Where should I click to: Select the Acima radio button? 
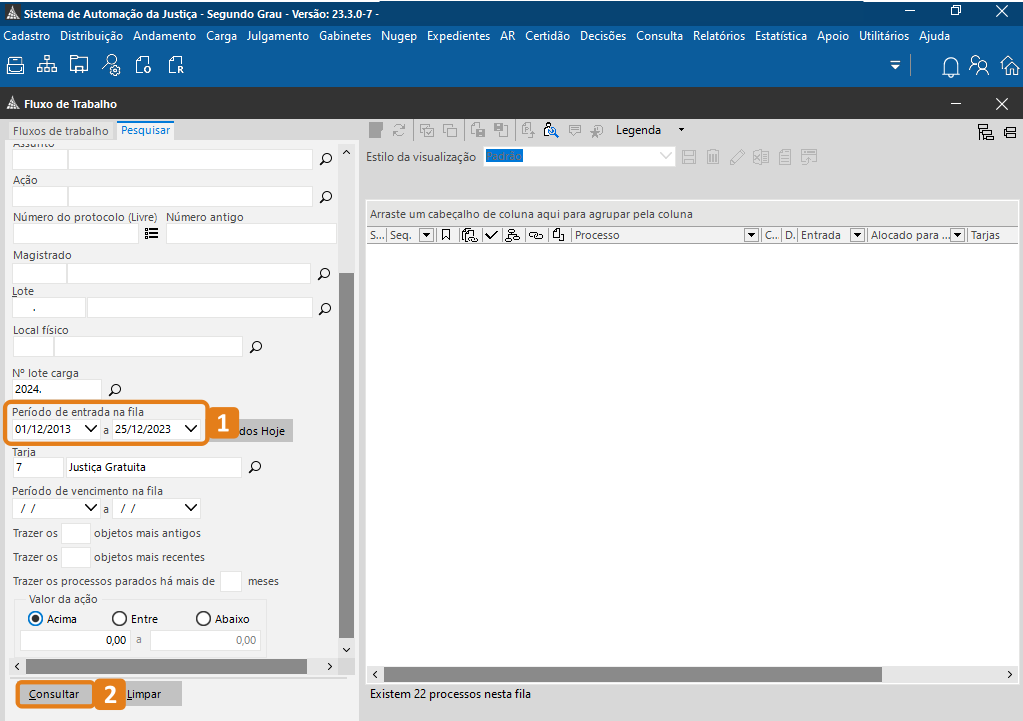click(35, 619)
